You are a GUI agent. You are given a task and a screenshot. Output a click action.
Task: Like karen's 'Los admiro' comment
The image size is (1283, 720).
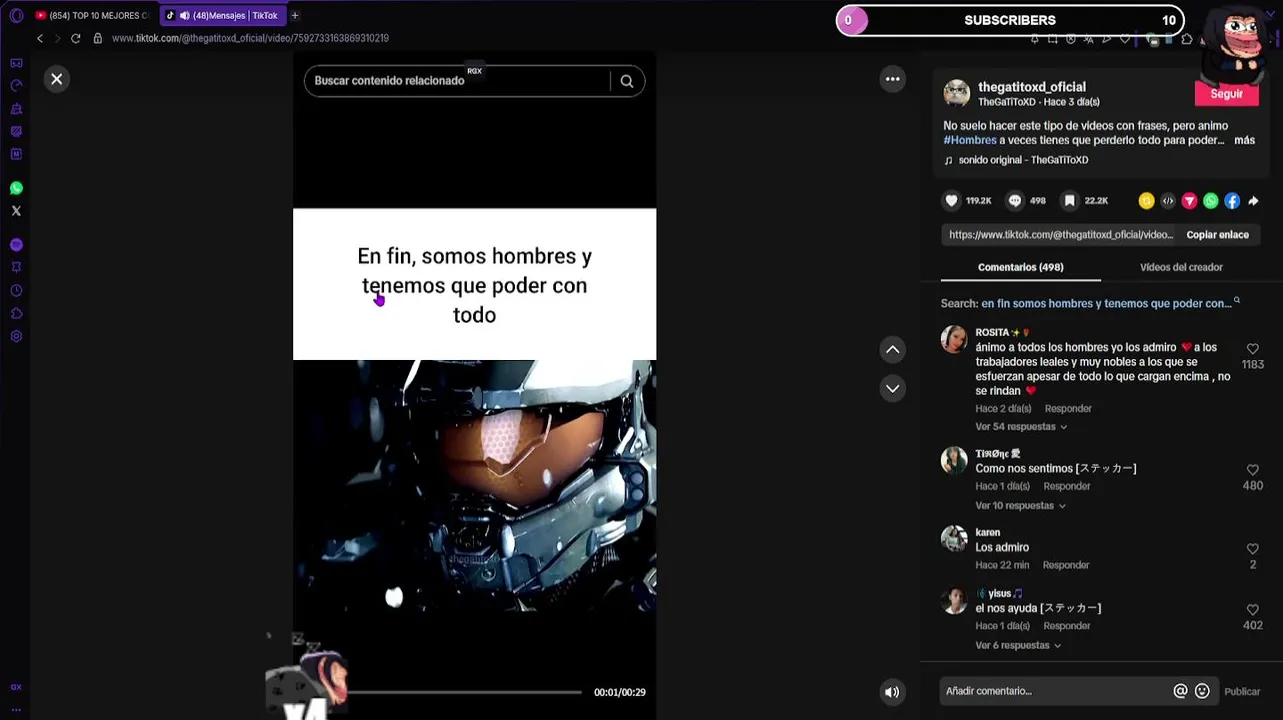pos(1252,549)
